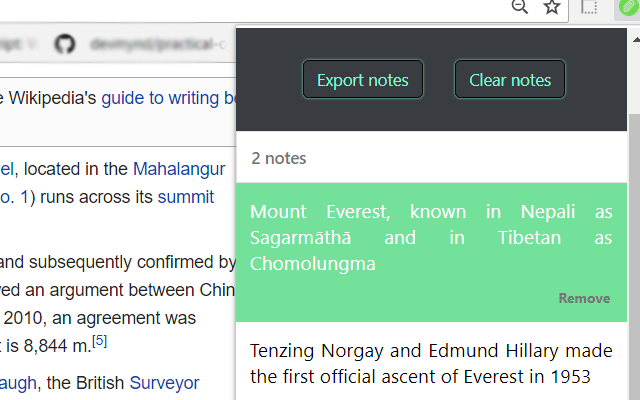Click the blurred bookmark text next to GitHub
Viewport: 640px width, 400px height.
[158, 44]
